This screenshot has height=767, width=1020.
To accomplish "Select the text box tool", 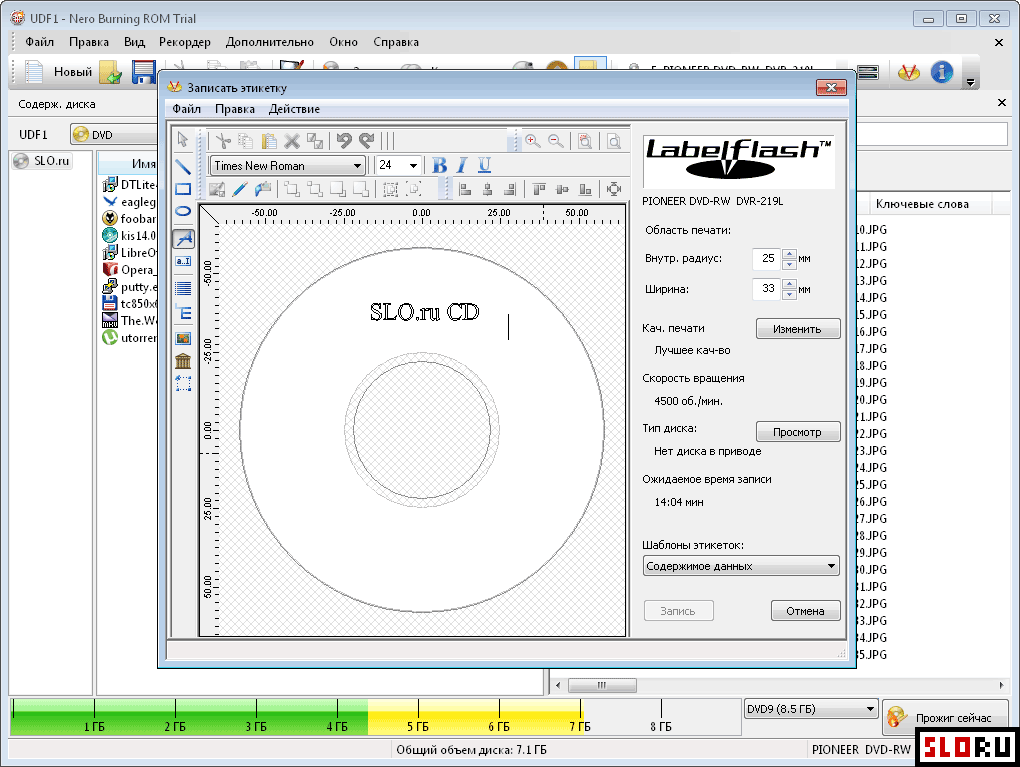I will click(x=183, y=261).
